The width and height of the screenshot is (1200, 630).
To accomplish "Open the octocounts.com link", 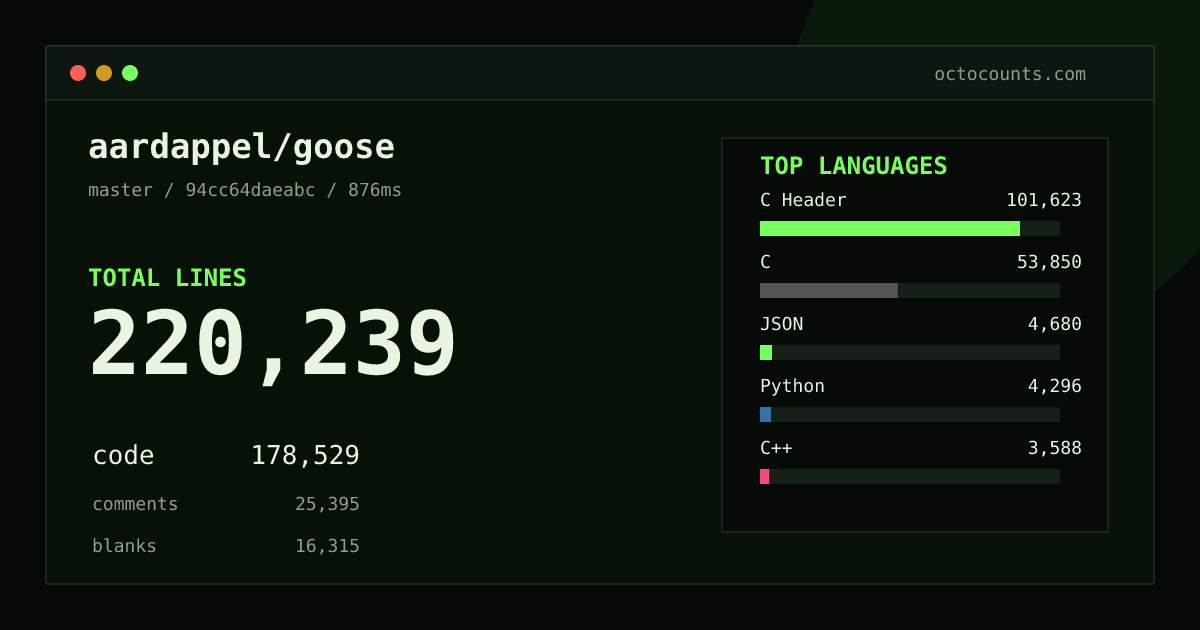I will point(1010,74).
